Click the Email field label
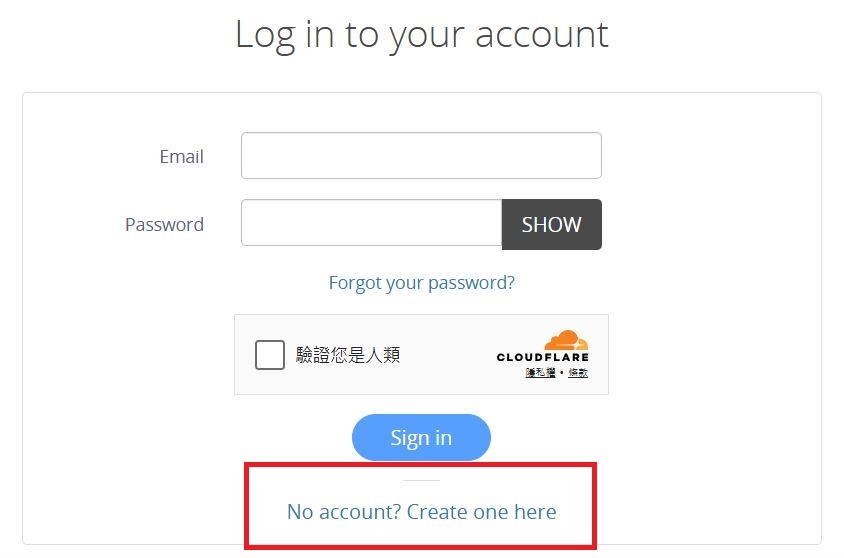The width and height of the screenshot is (844, 558). click(181, 157)
